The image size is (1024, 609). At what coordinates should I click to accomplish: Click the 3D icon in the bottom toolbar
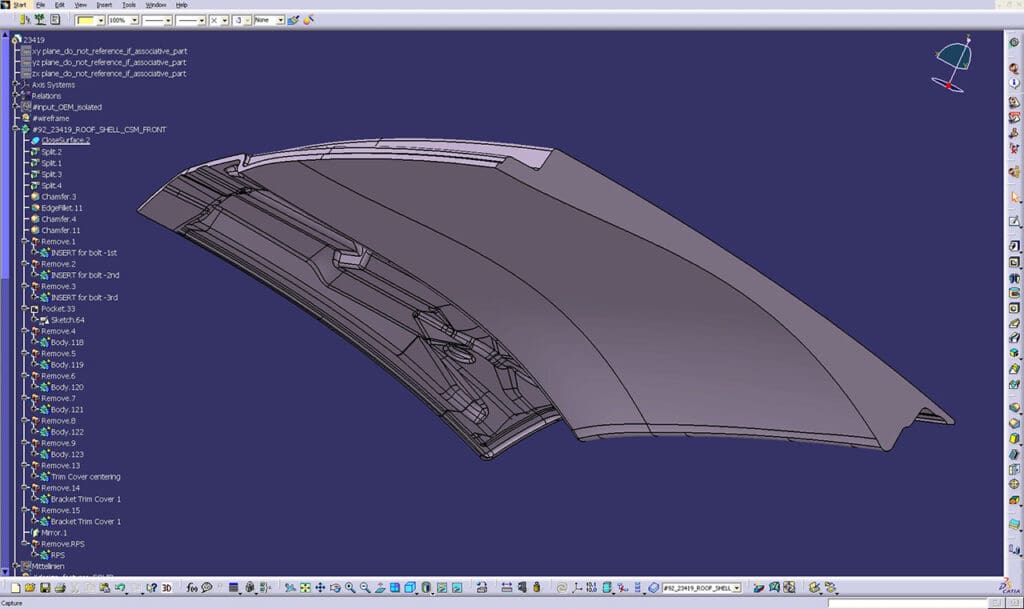[x=167, y=588]
